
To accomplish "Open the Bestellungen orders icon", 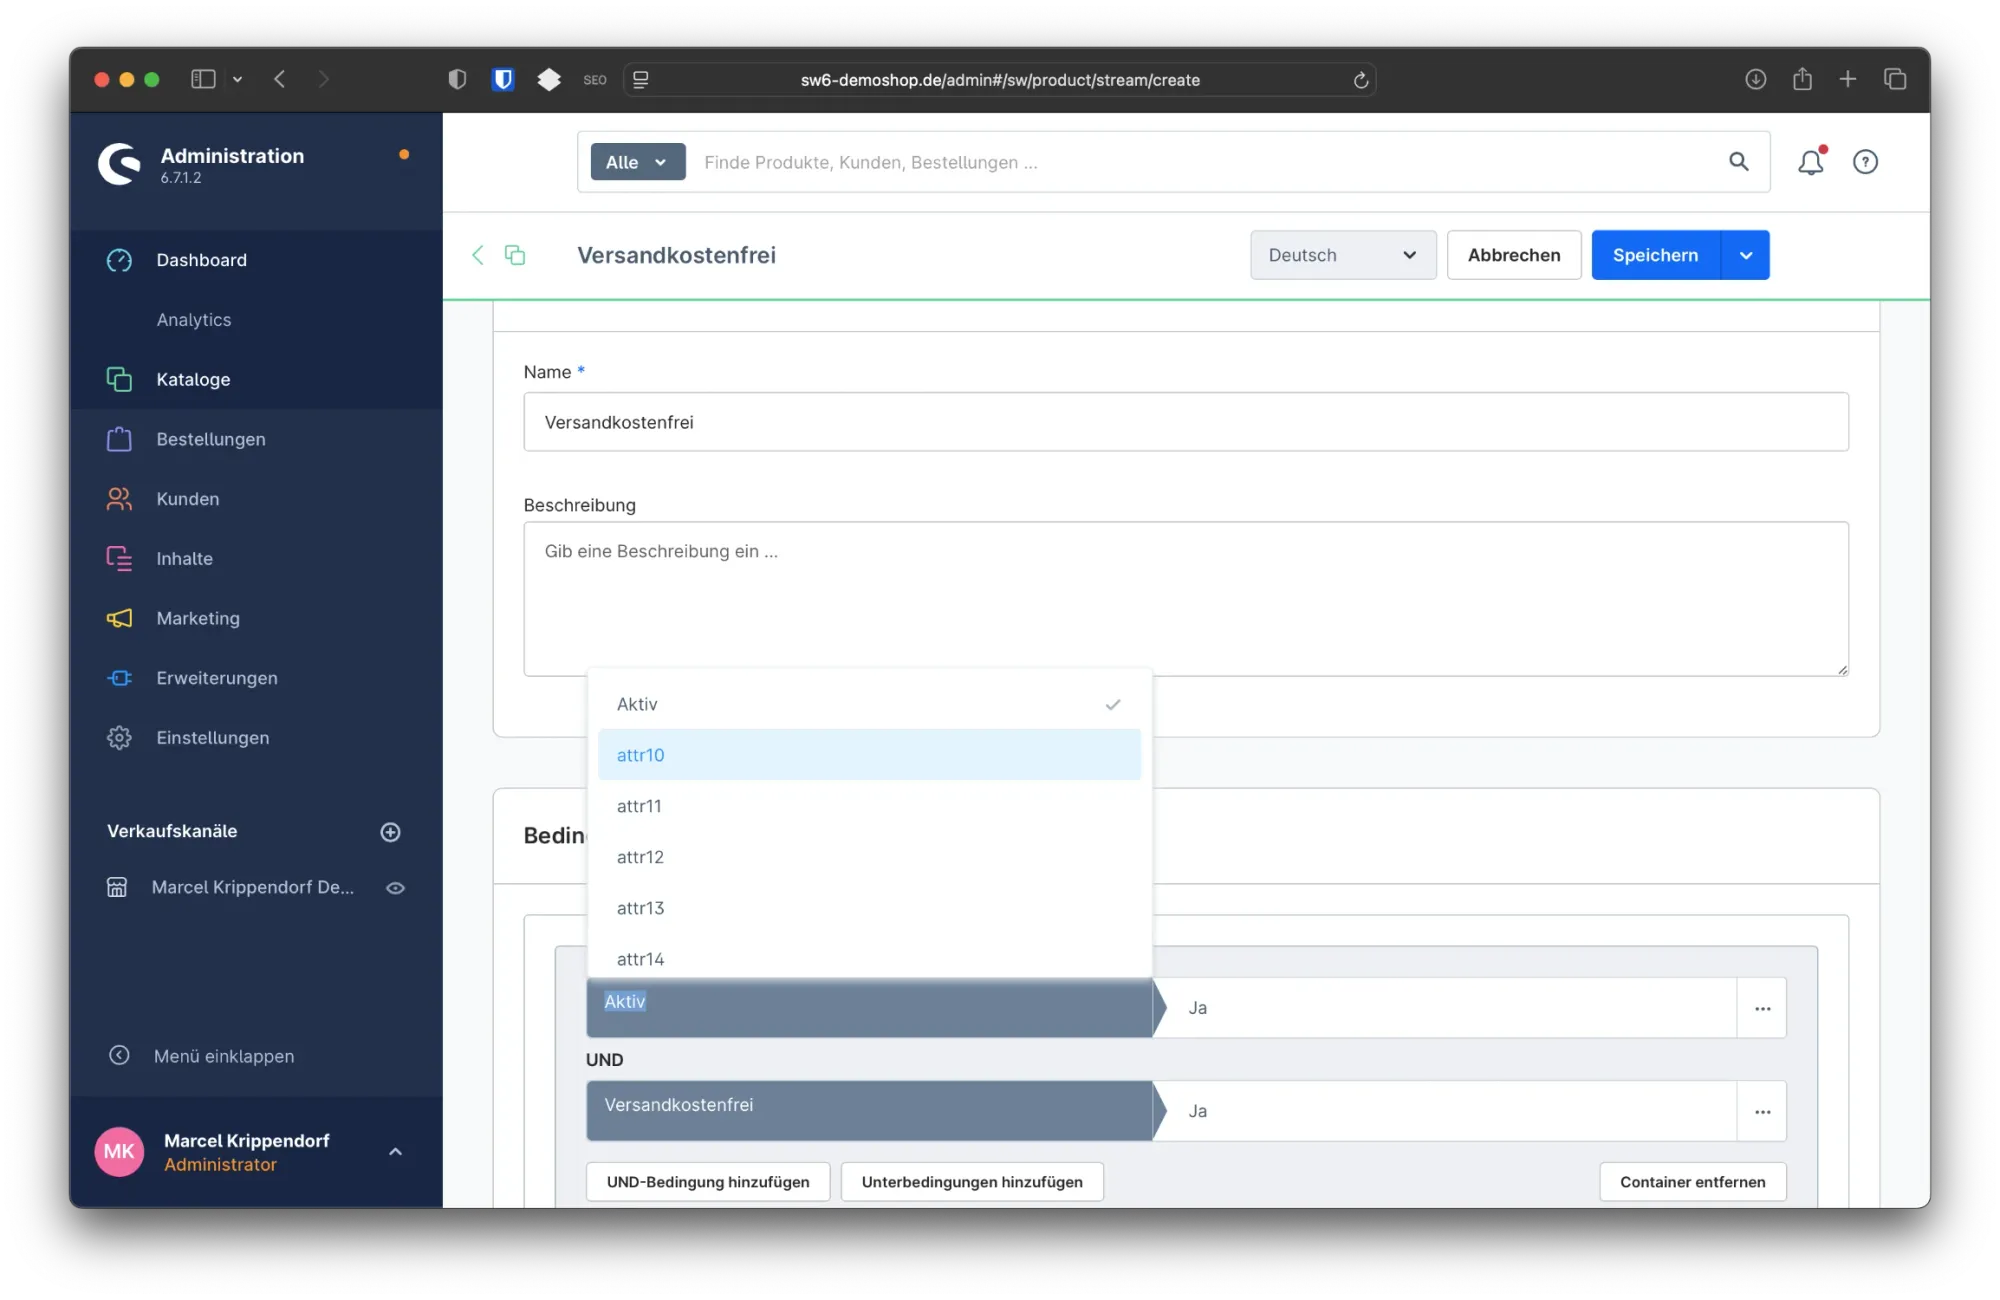I will (119, 438).
